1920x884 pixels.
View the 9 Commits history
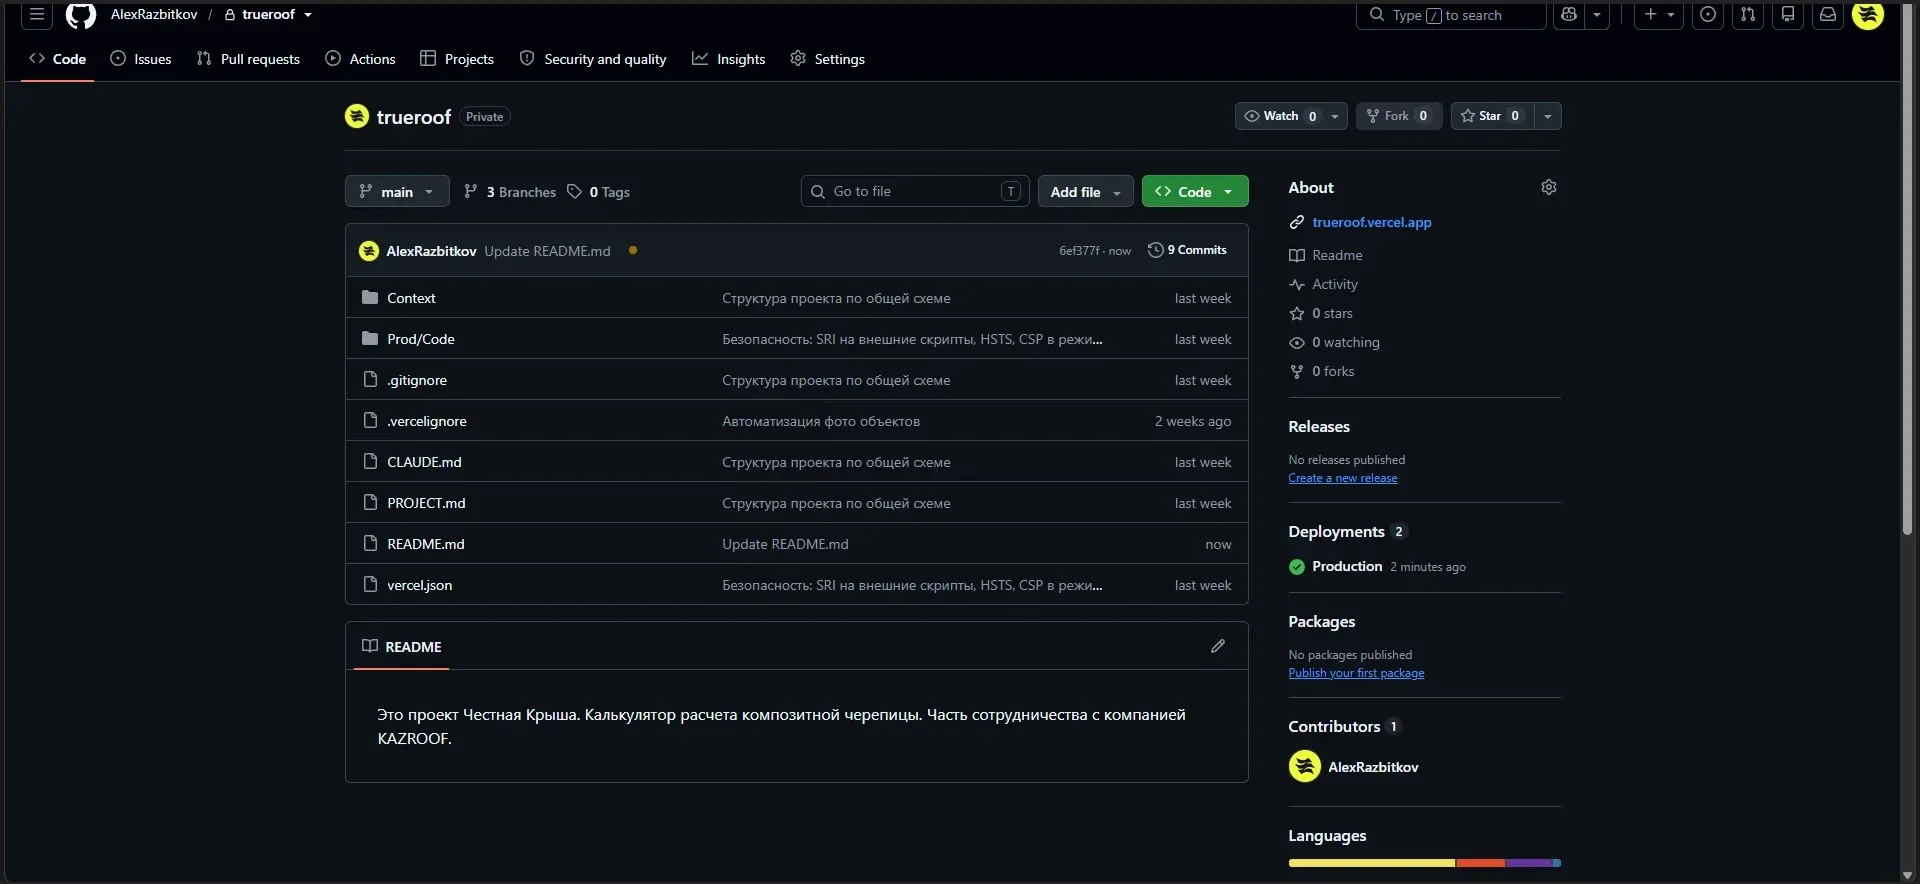1187,250
